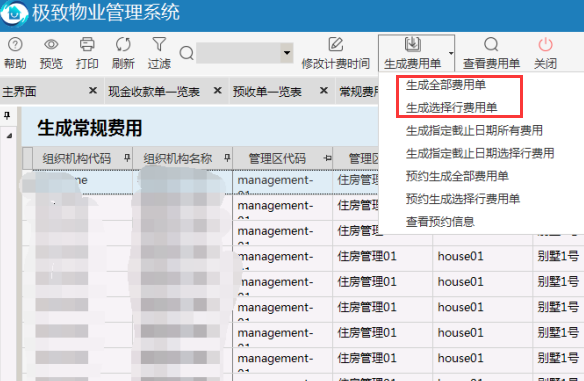584x381 pixels.
Task: Click the 生成费用单 toolbar button
Action: [413, 53]
